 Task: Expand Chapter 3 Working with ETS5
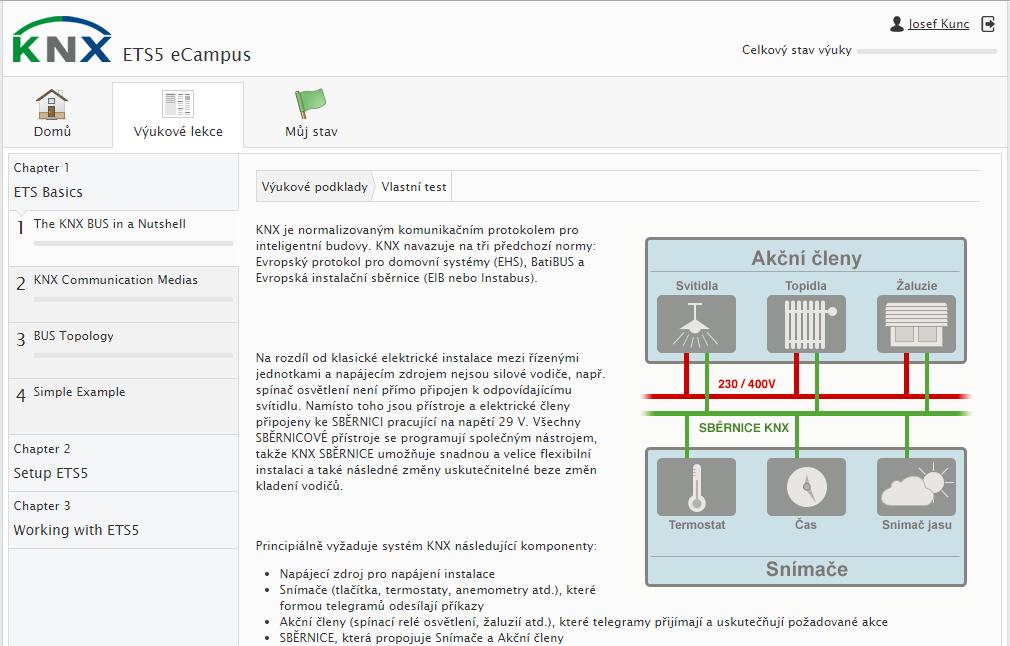(123, 520)
